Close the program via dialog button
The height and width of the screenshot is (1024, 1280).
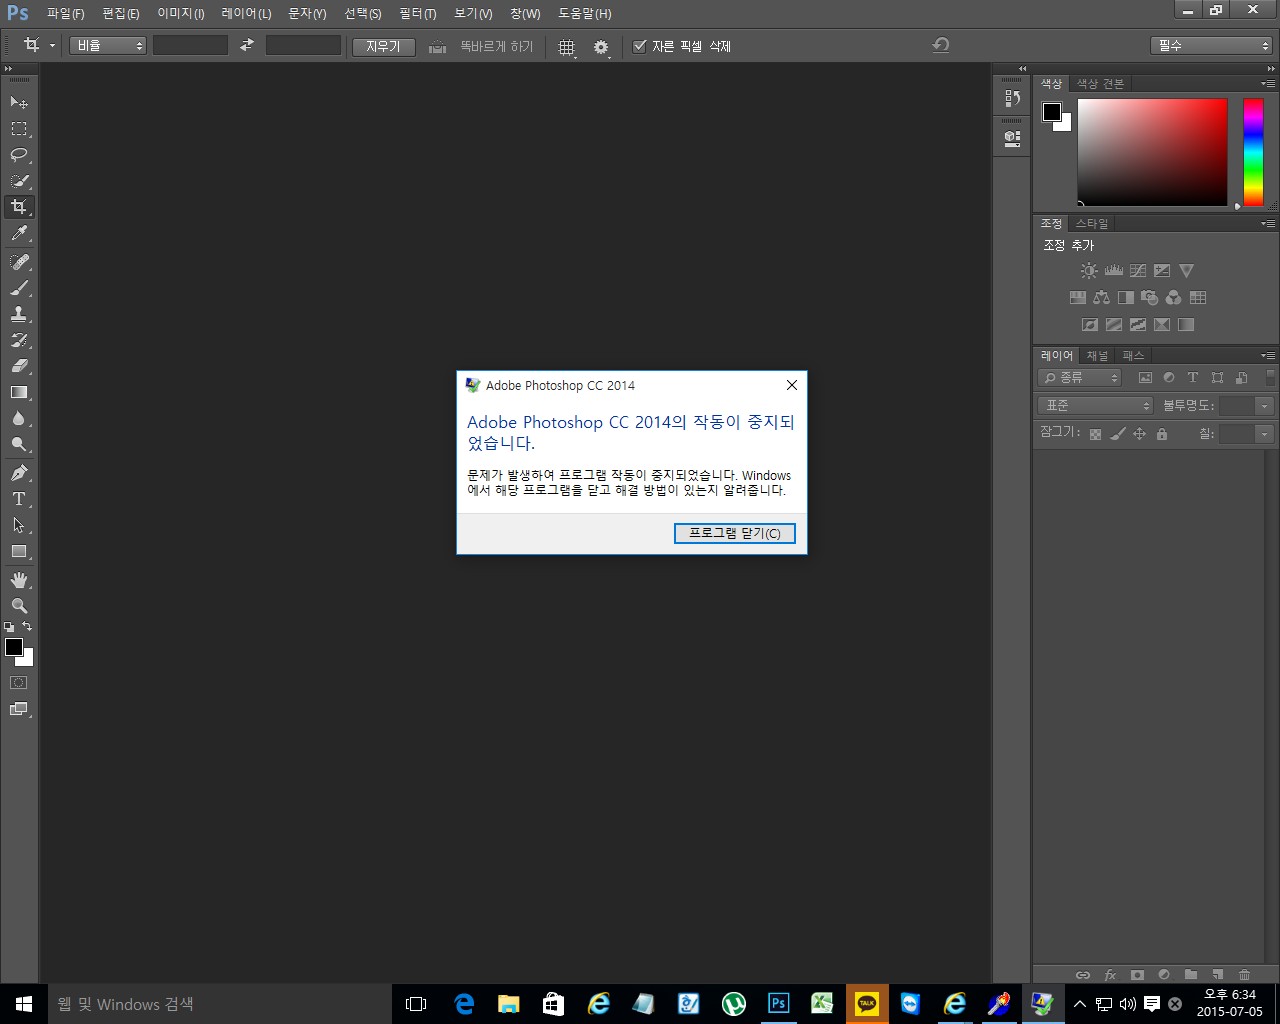click(735, 533)
